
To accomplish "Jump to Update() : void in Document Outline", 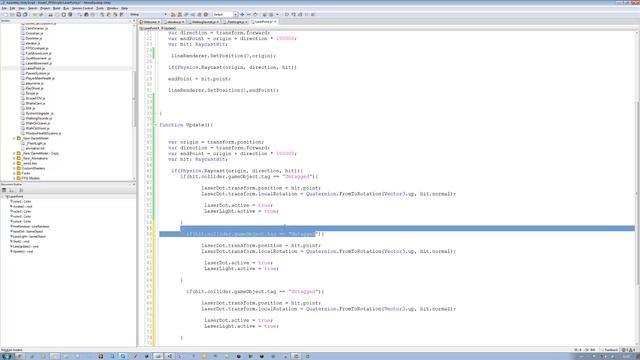I will [23, 251].
